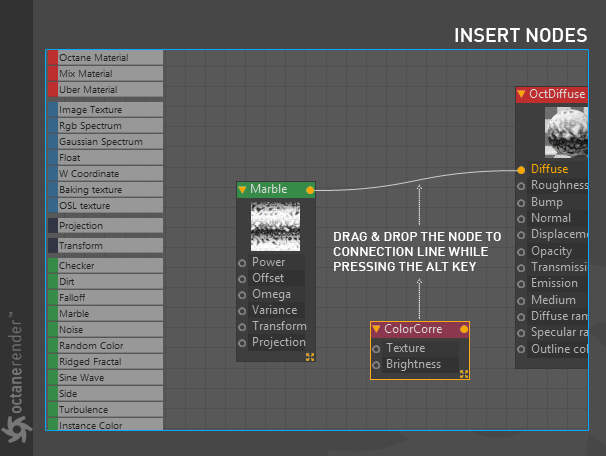Viewport: 606px width, 456px height.
Task: Collapse the Marble node with its triangle
Action: point(242,189)
